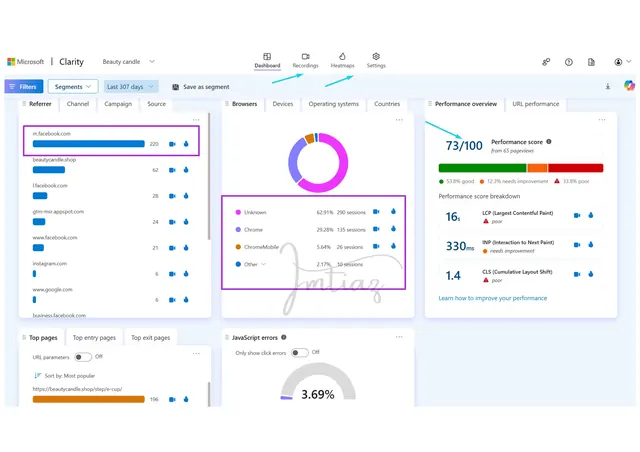This screenshot has width=640, height=452.
Task: Click the Microsoft logo
Action: click(x=26, y=62)
